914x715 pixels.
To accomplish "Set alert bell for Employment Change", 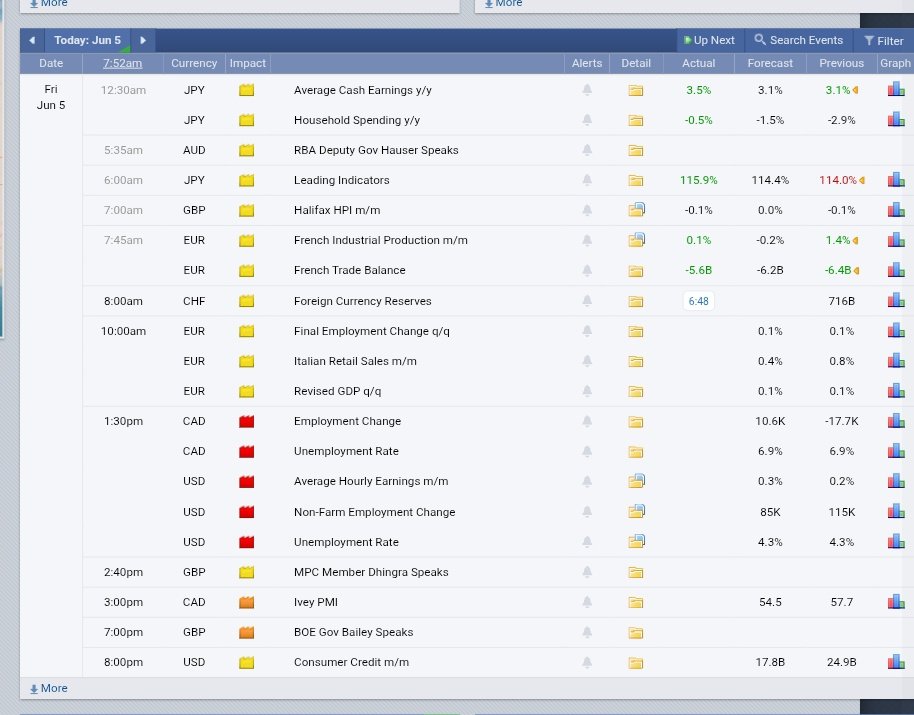I will click(x=587, y=421).
